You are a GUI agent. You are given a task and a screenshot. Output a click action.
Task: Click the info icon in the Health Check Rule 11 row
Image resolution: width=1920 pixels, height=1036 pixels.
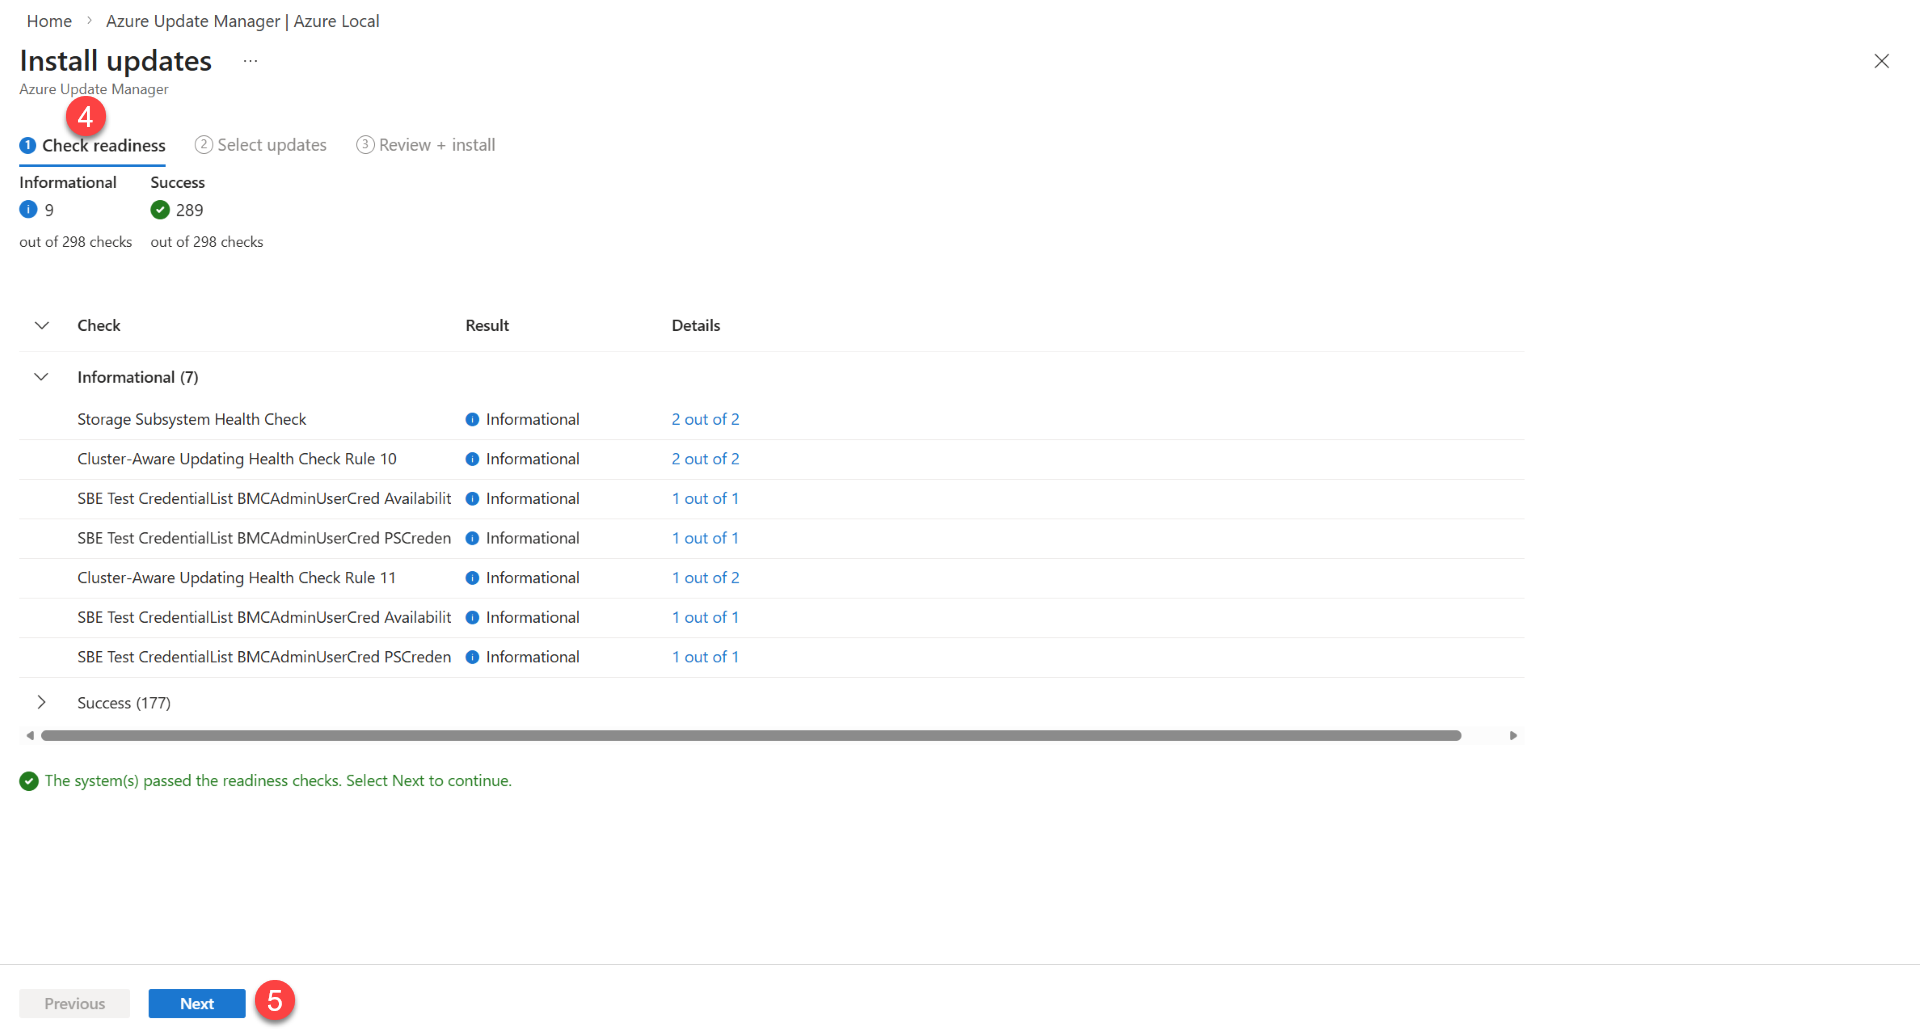click(472, 578)
